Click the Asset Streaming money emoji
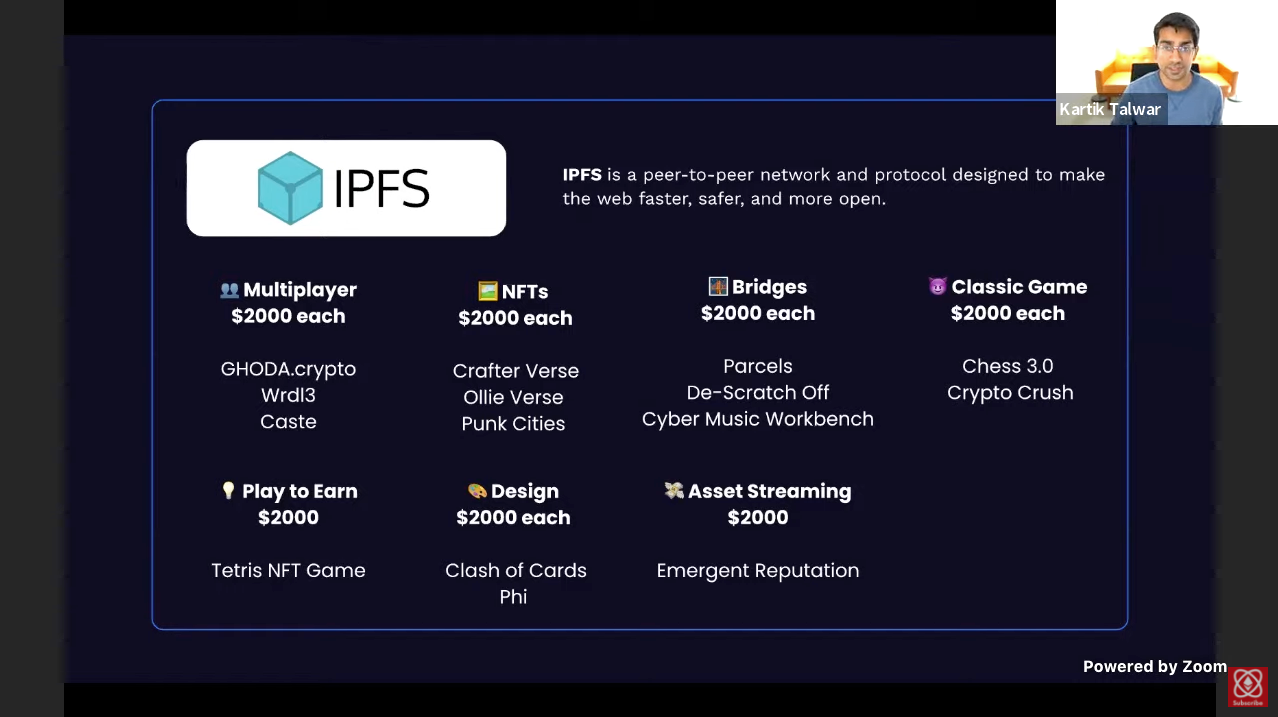This screenshot has height=717, width=1278. (674, 491)
